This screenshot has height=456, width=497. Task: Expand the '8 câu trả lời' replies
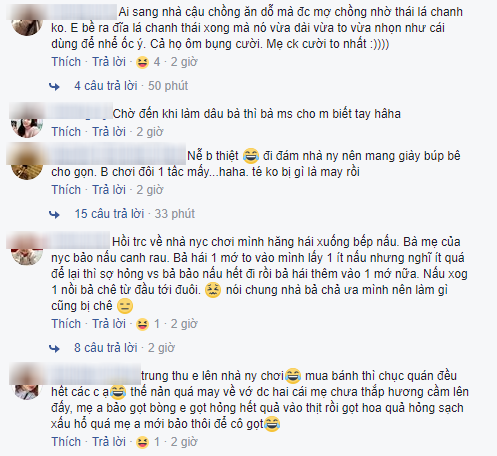106,348
